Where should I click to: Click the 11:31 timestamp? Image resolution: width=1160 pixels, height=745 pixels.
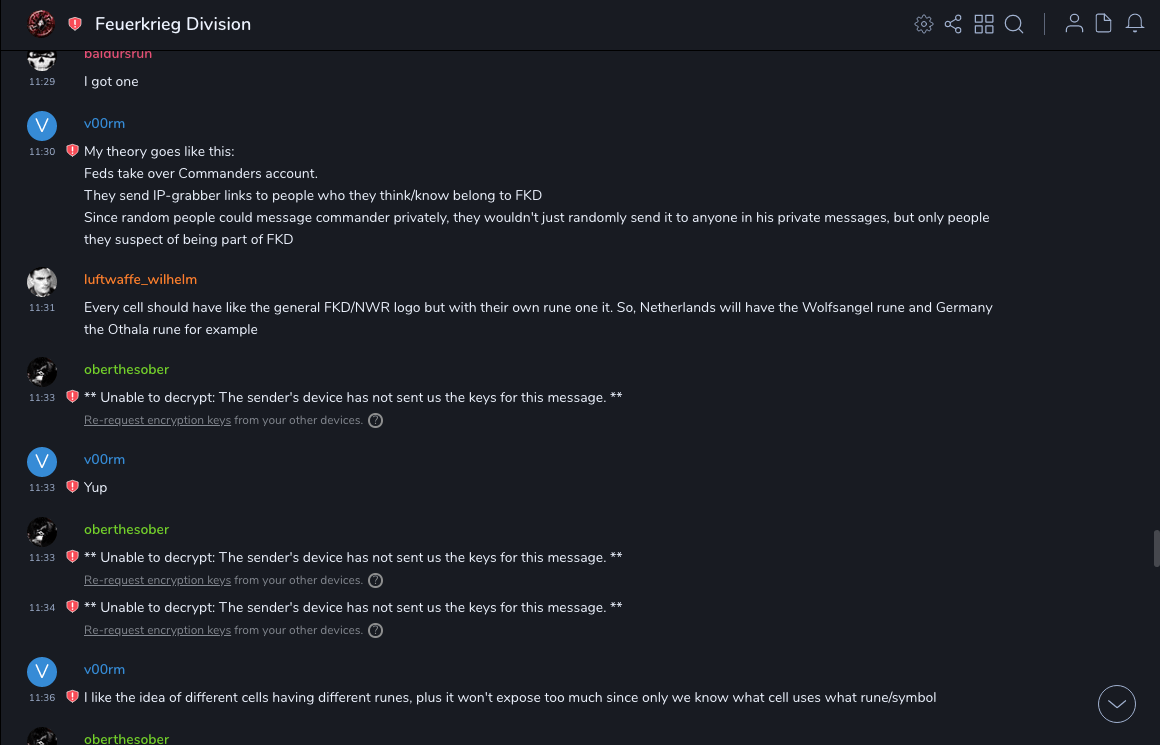tap(42, 308)
